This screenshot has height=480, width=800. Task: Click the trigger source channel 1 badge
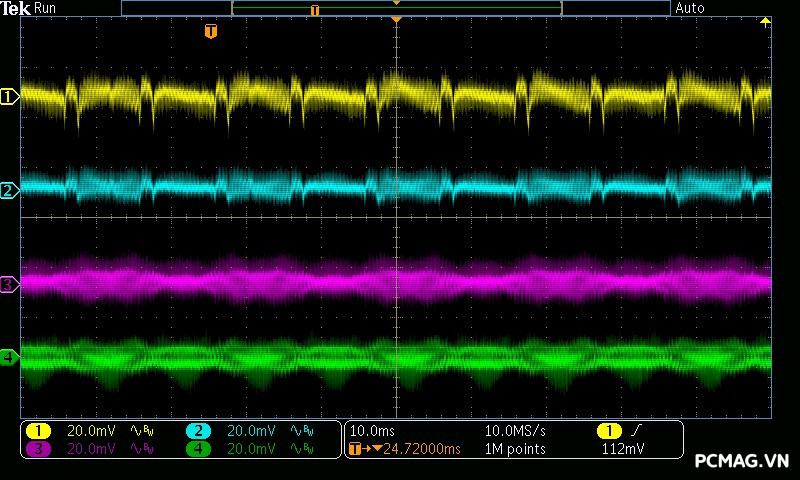(609, 431)
